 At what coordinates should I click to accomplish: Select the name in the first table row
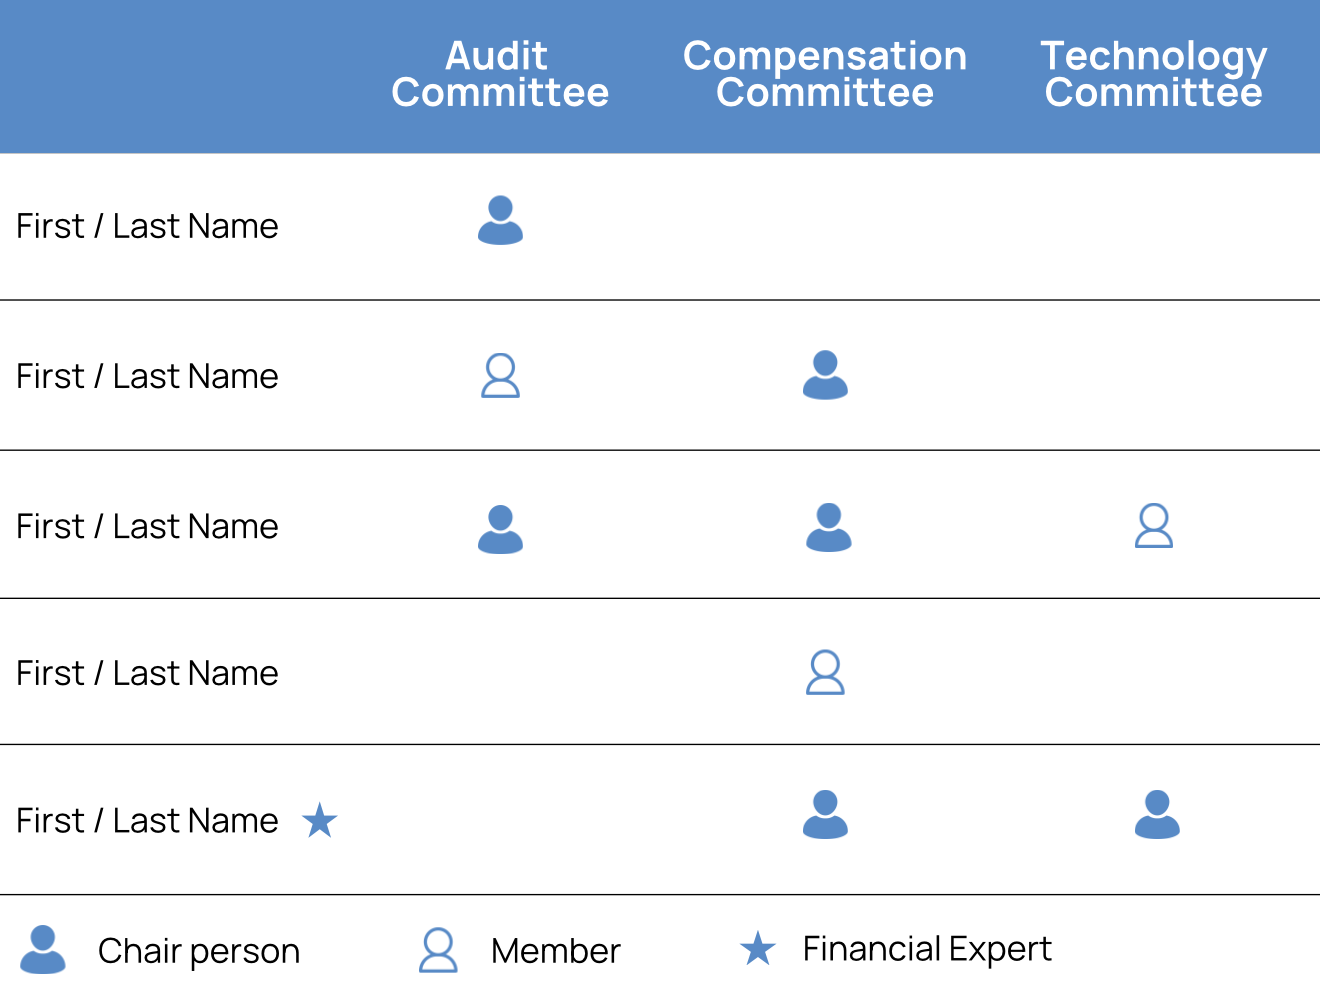(x=147, y=226)
